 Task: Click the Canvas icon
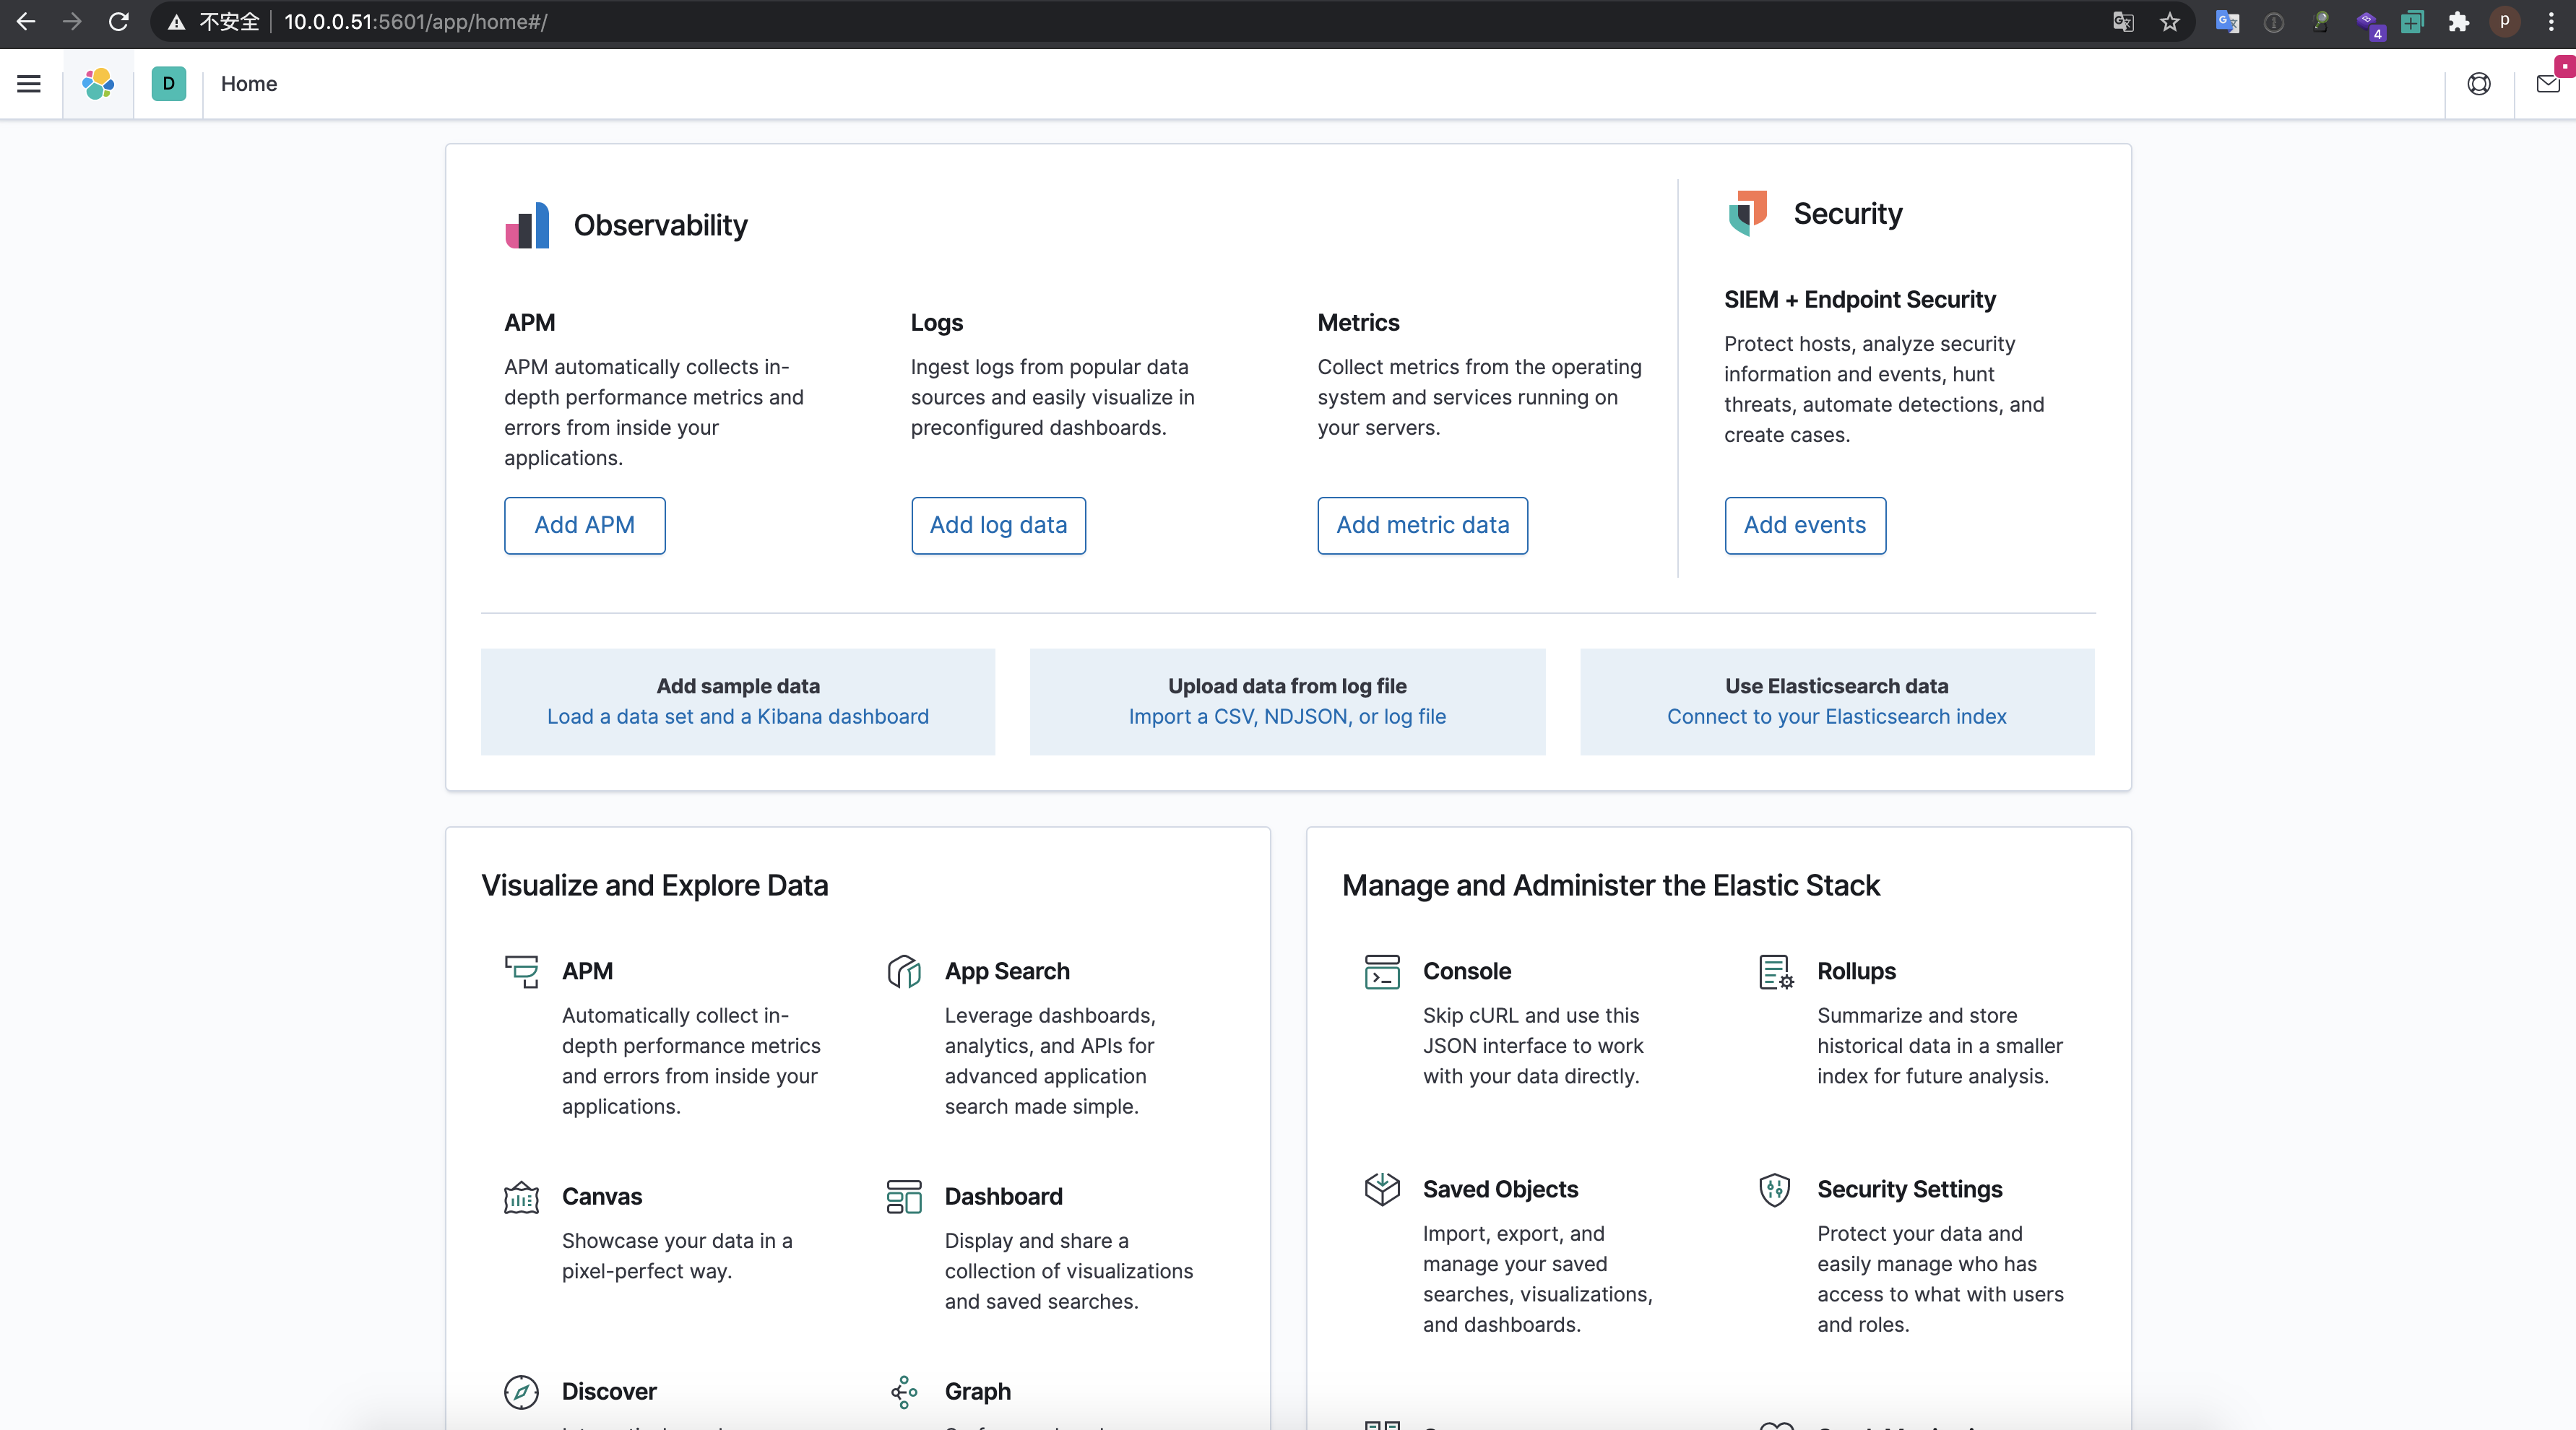coord(521,1197)
